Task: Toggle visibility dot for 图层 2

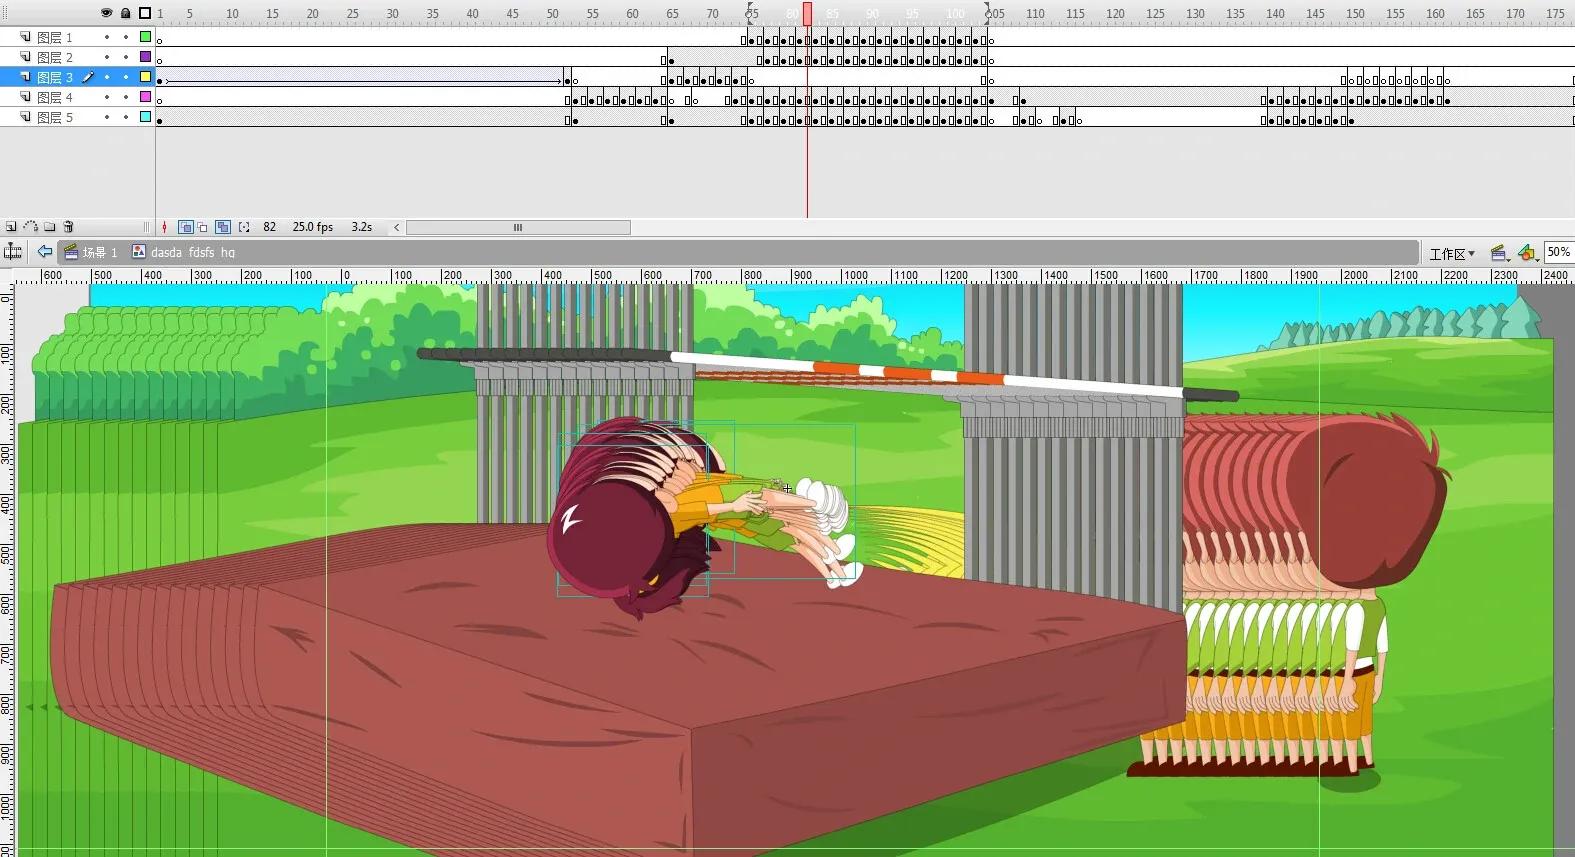Action: click(107, 57)
